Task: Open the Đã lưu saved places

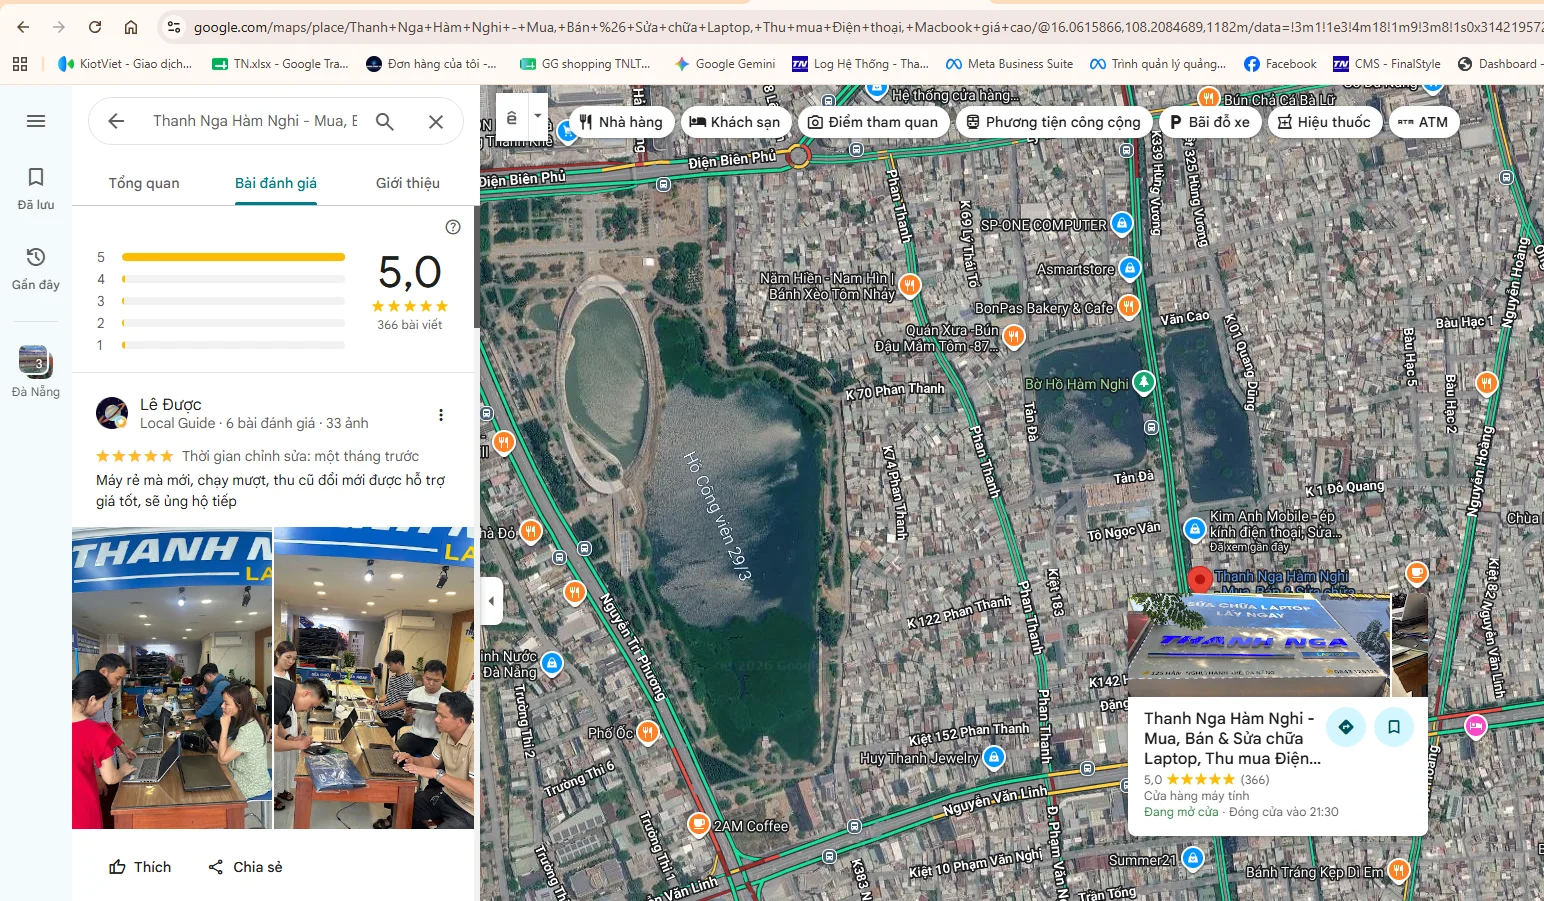Action: tap(36, 188)
